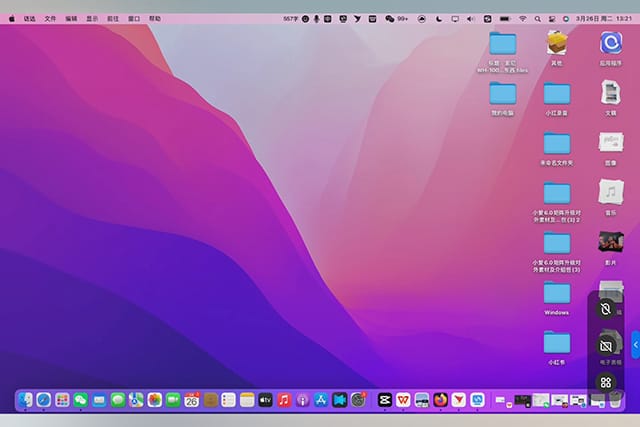Open the 文件 menu in menu bar
The image size is (640, 427).
50,18
